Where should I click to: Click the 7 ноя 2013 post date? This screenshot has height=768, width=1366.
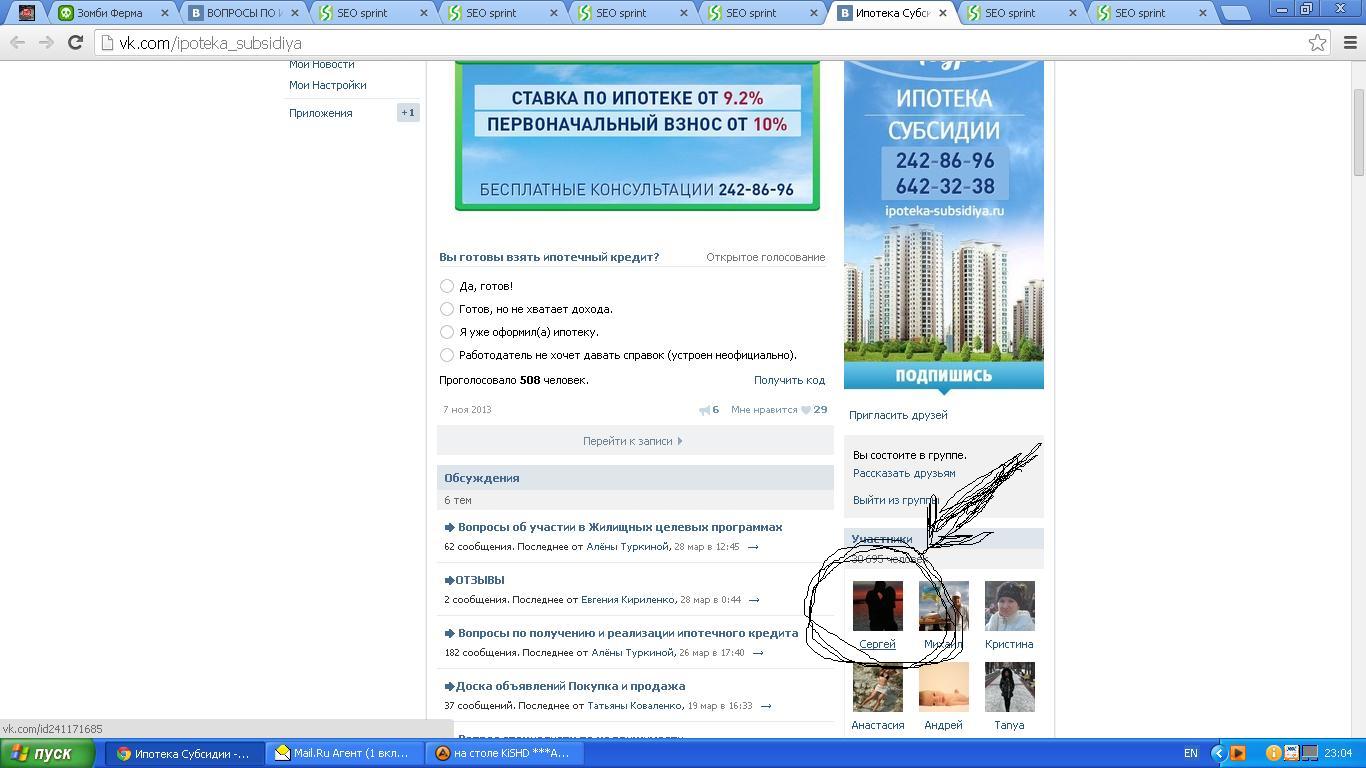[467, 410]
